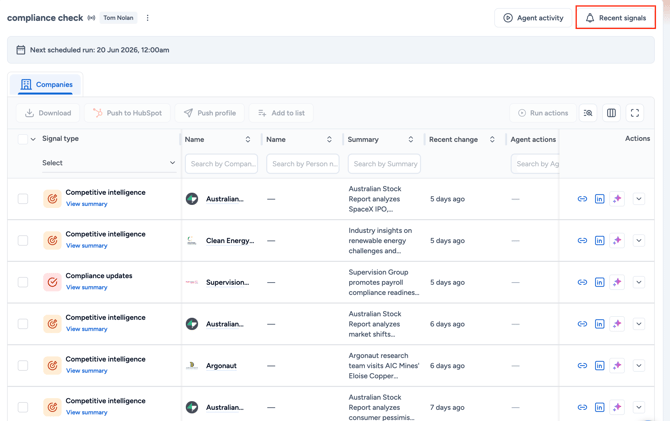The width and height of the screenshot is (670, 421).
Task: Click AI sparkle icon on Argonaut row
Action: tap(617, 365)
